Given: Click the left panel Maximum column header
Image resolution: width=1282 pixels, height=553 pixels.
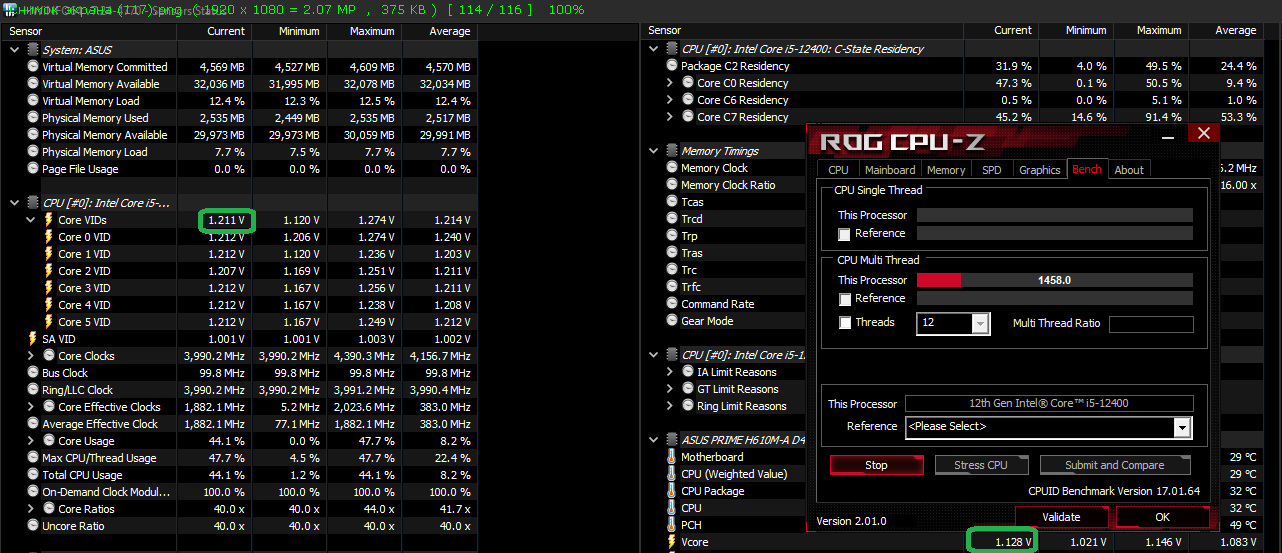Looking at the screenshot, I should point(366,31).
